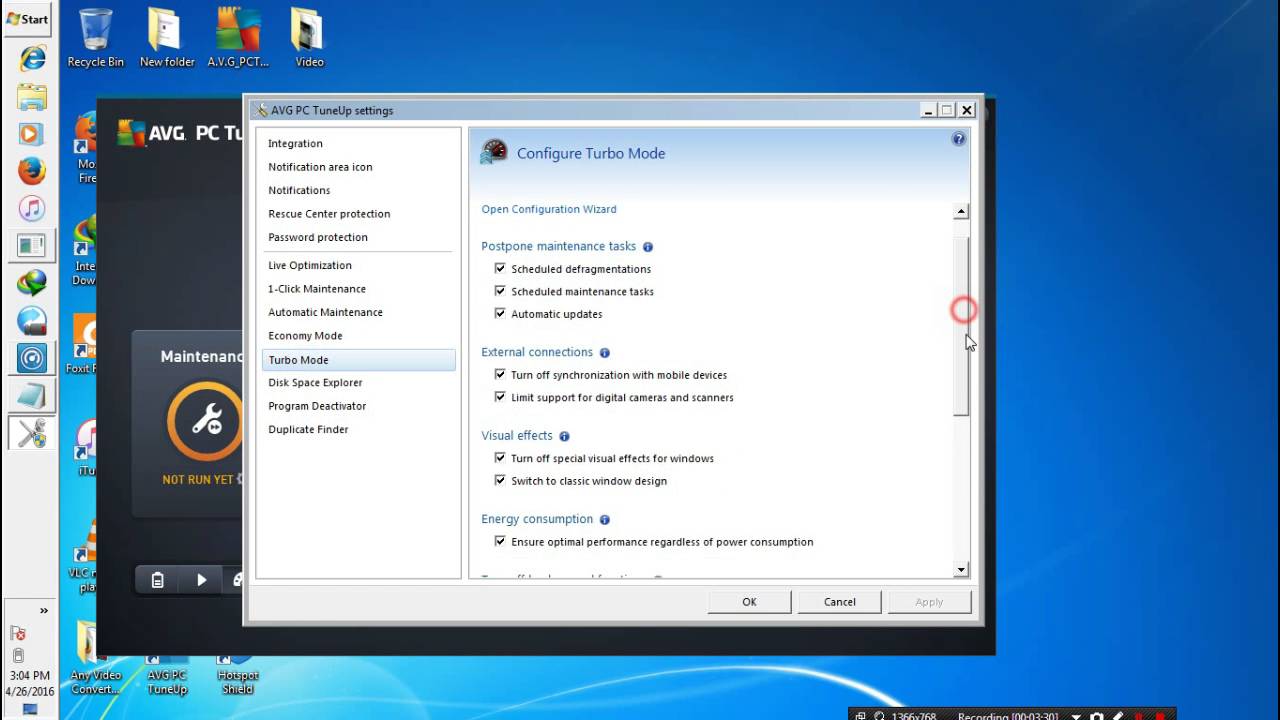Click the clipboard icon in AVG main window
This screenshot has width=1280, height=720.
click(x=157, y=580)
